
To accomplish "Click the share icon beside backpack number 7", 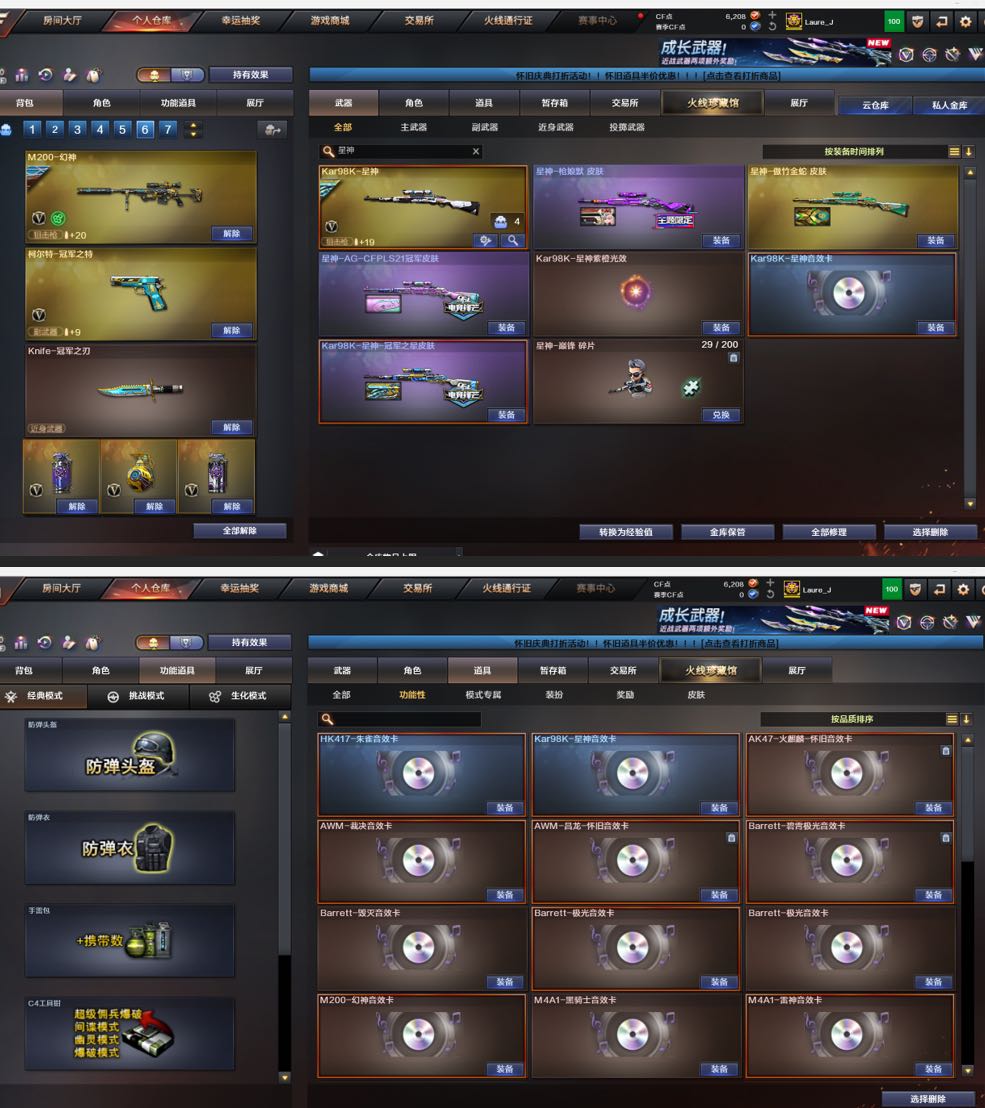I will pyautogui.click(x=270, y=129).
